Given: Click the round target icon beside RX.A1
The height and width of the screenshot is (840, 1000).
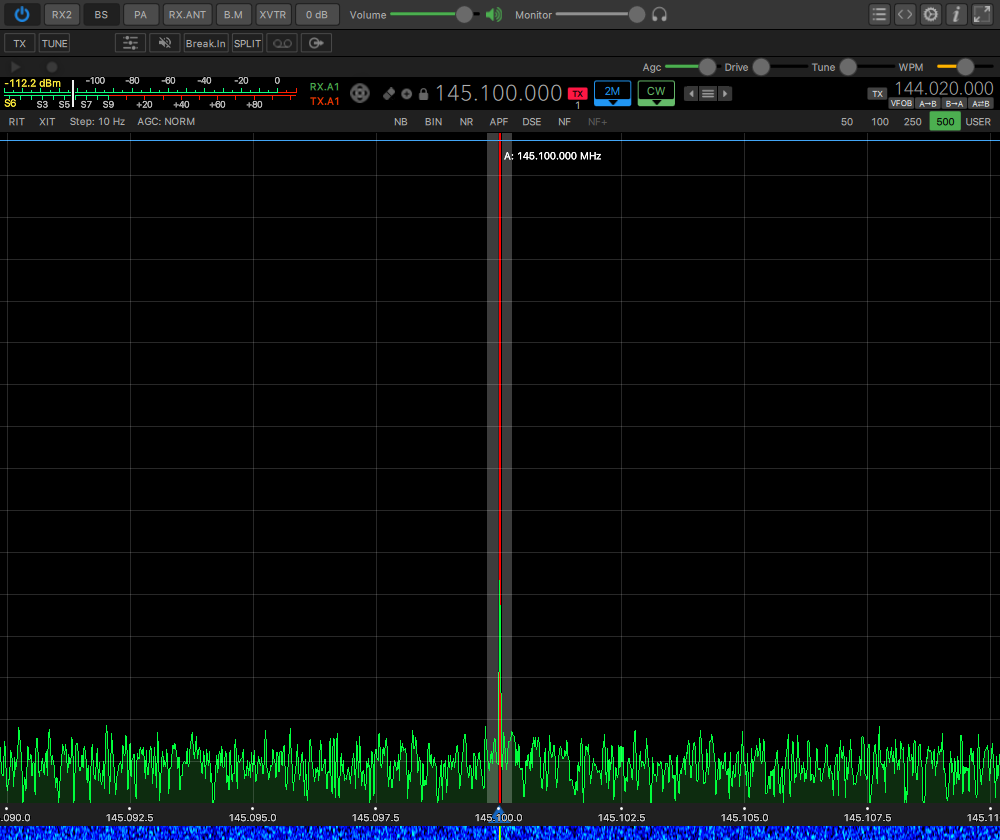Looking at the screenshot, I should pos(360,93).
